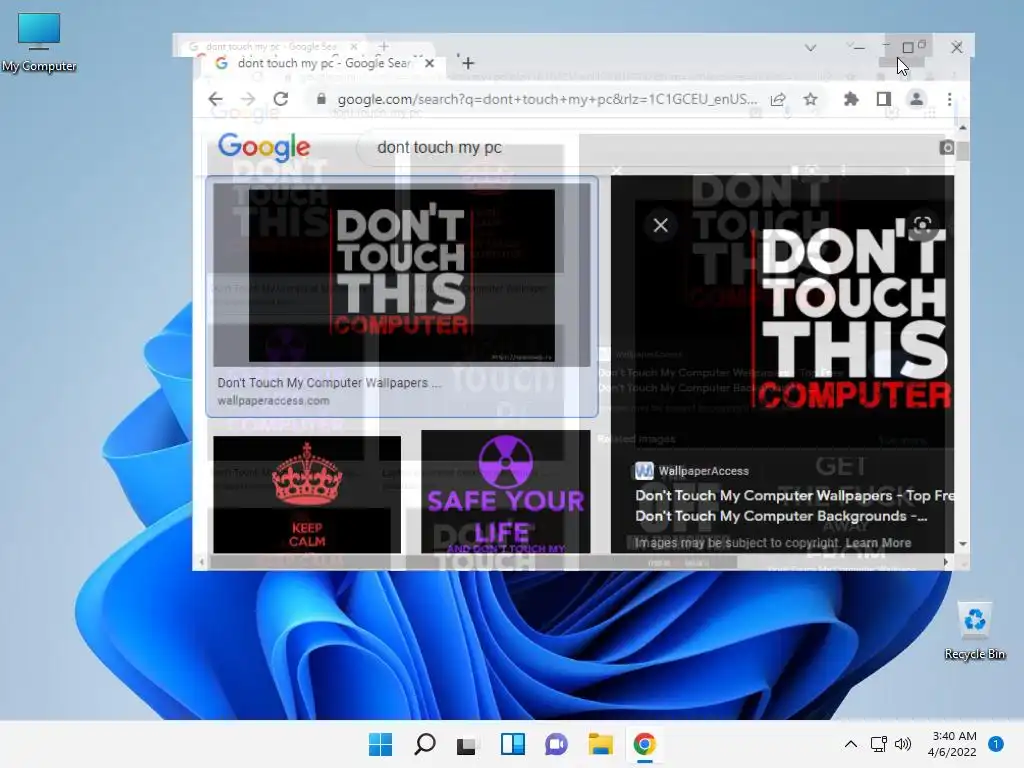Go back to the previous page in Chrome
1024x768 pixels.
click(215, 99)
